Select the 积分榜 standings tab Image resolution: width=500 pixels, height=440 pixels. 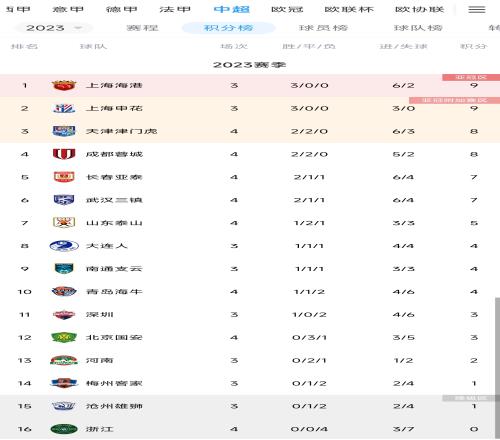coord(228,28)
